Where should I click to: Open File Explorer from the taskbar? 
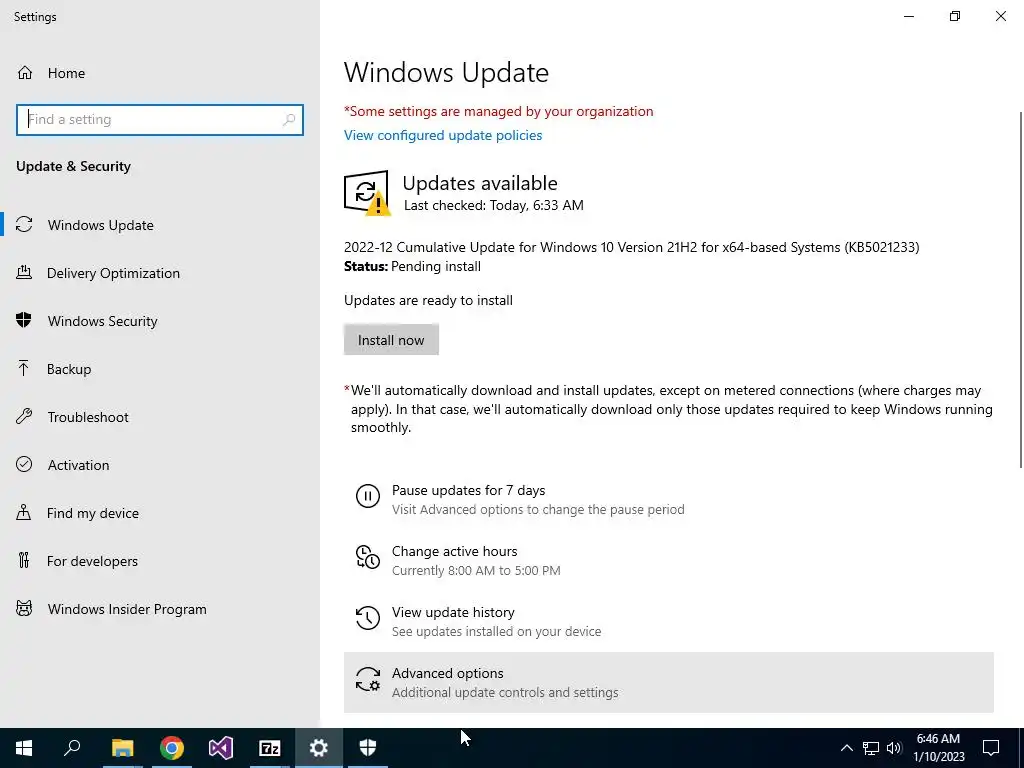tap(122, 748)
